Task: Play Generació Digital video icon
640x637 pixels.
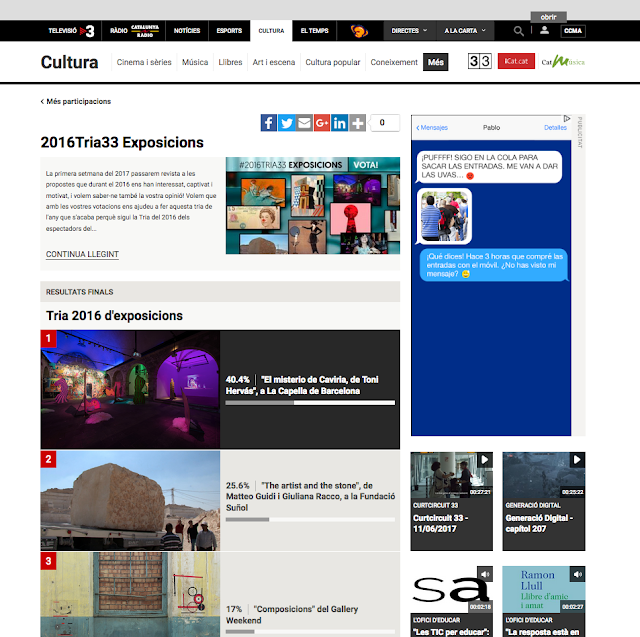Action: point(577,460)
